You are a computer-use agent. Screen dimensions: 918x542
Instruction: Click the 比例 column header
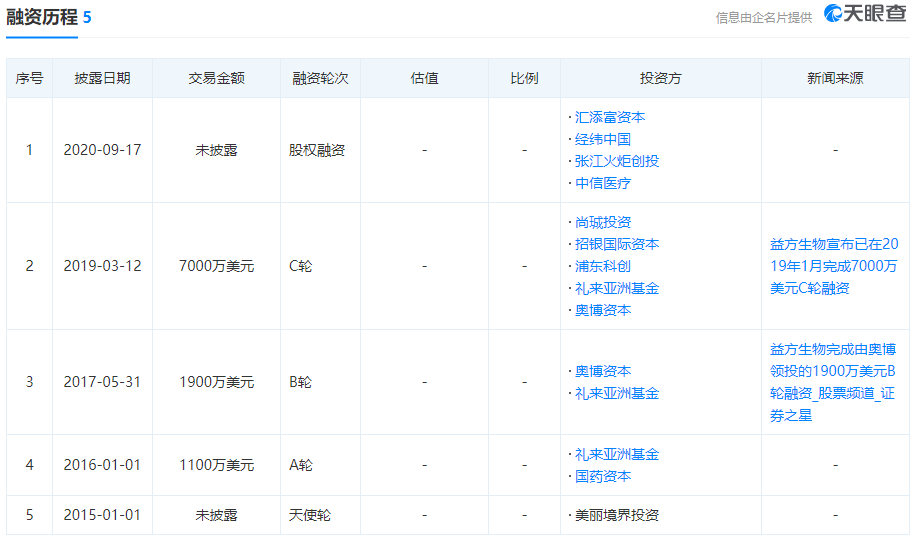[524, 78]
